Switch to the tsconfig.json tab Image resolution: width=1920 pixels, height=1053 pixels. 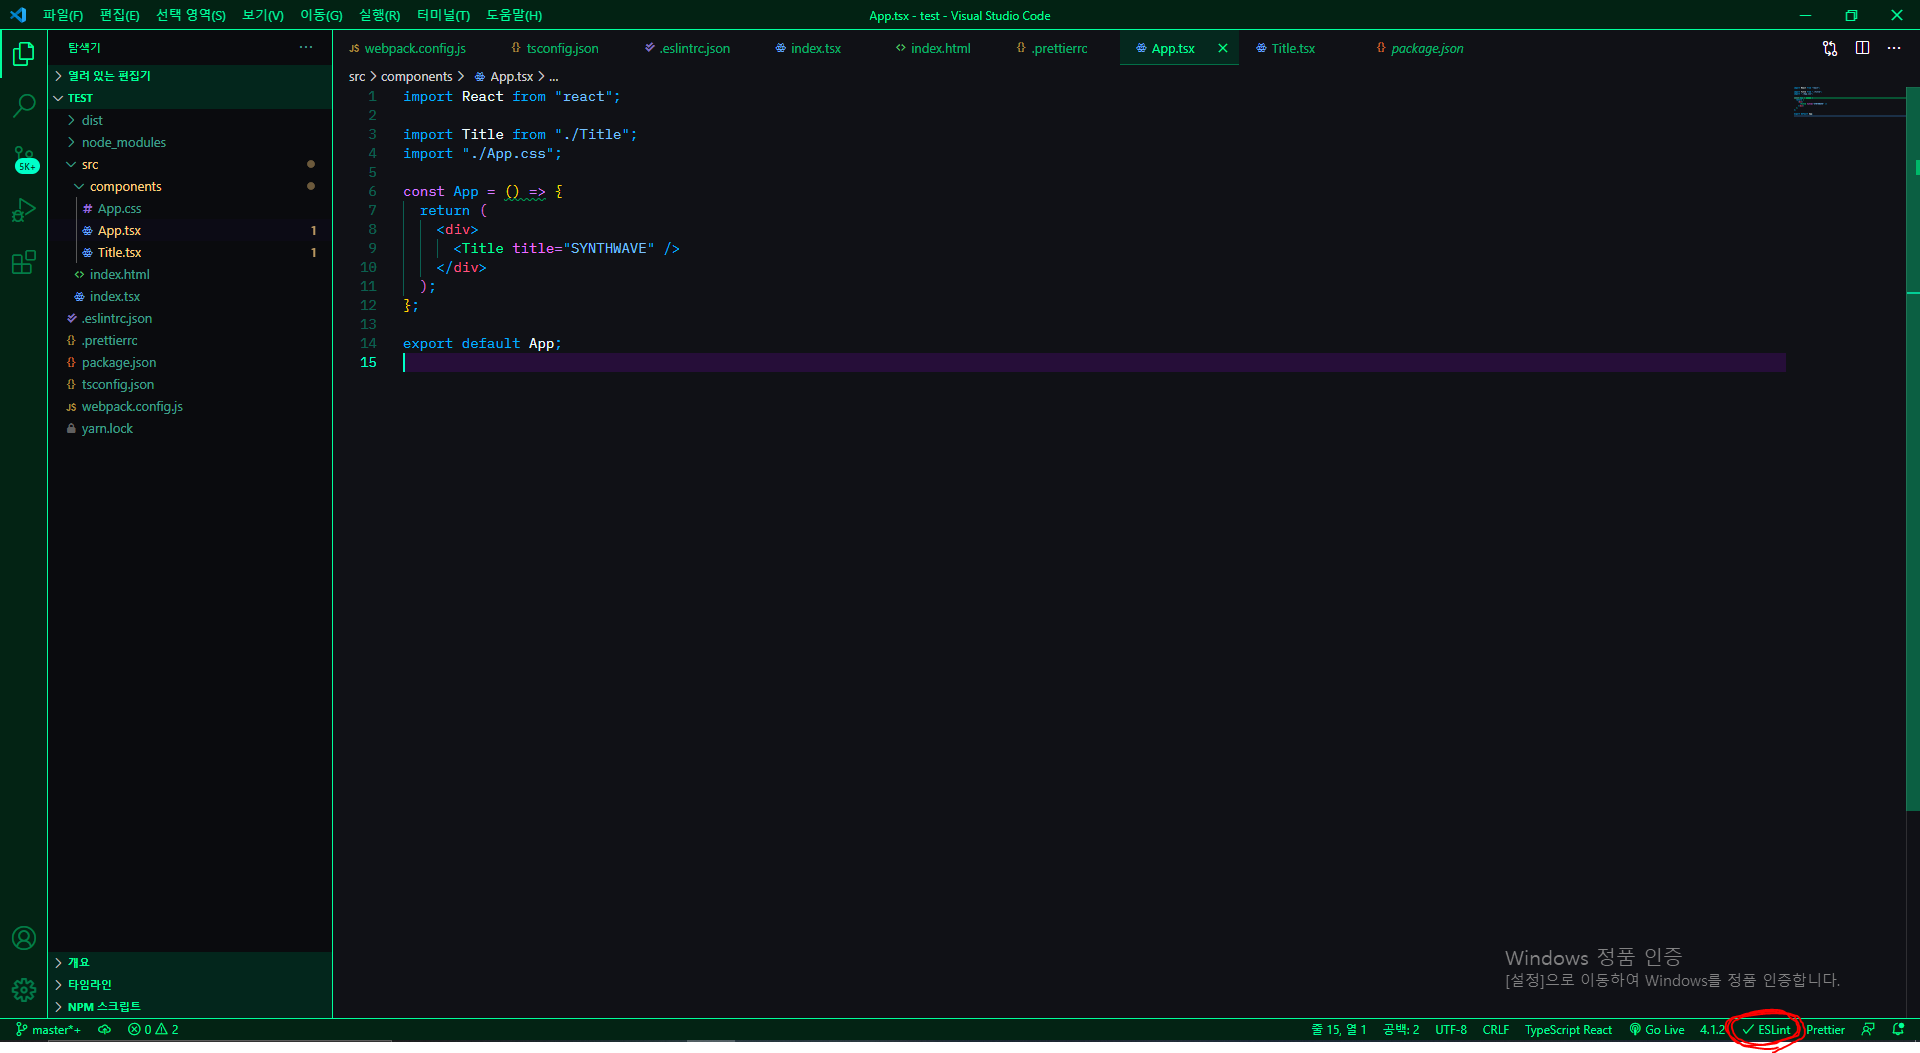(562, 48)
